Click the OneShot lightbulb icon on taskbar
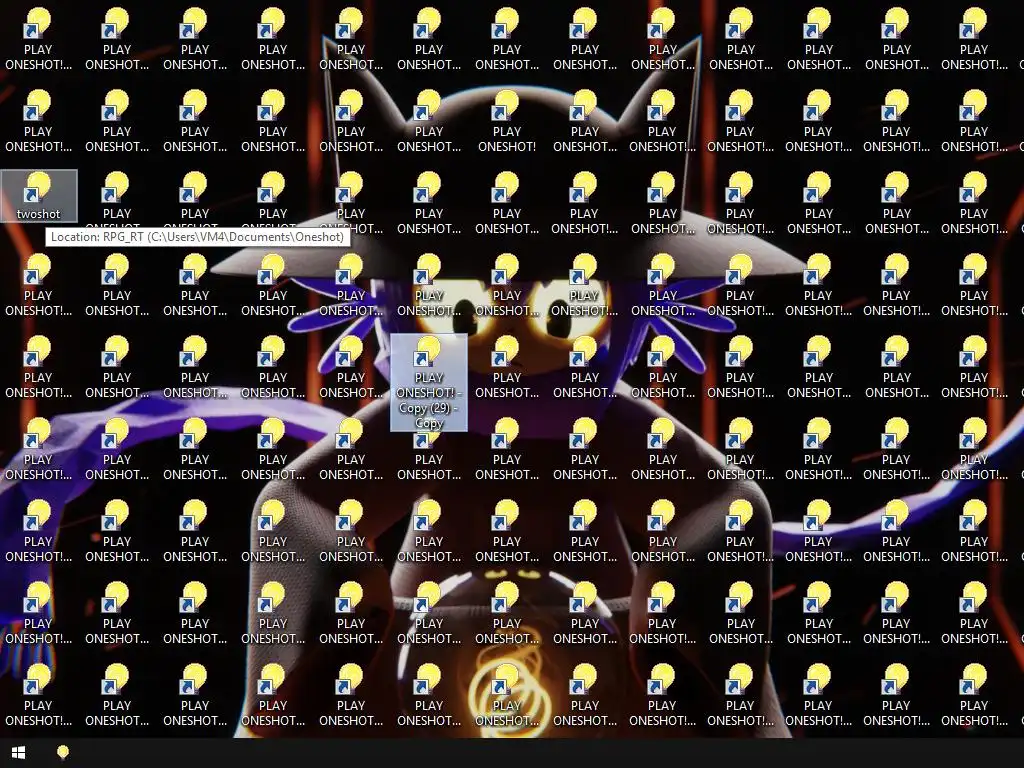 [63, 753]
